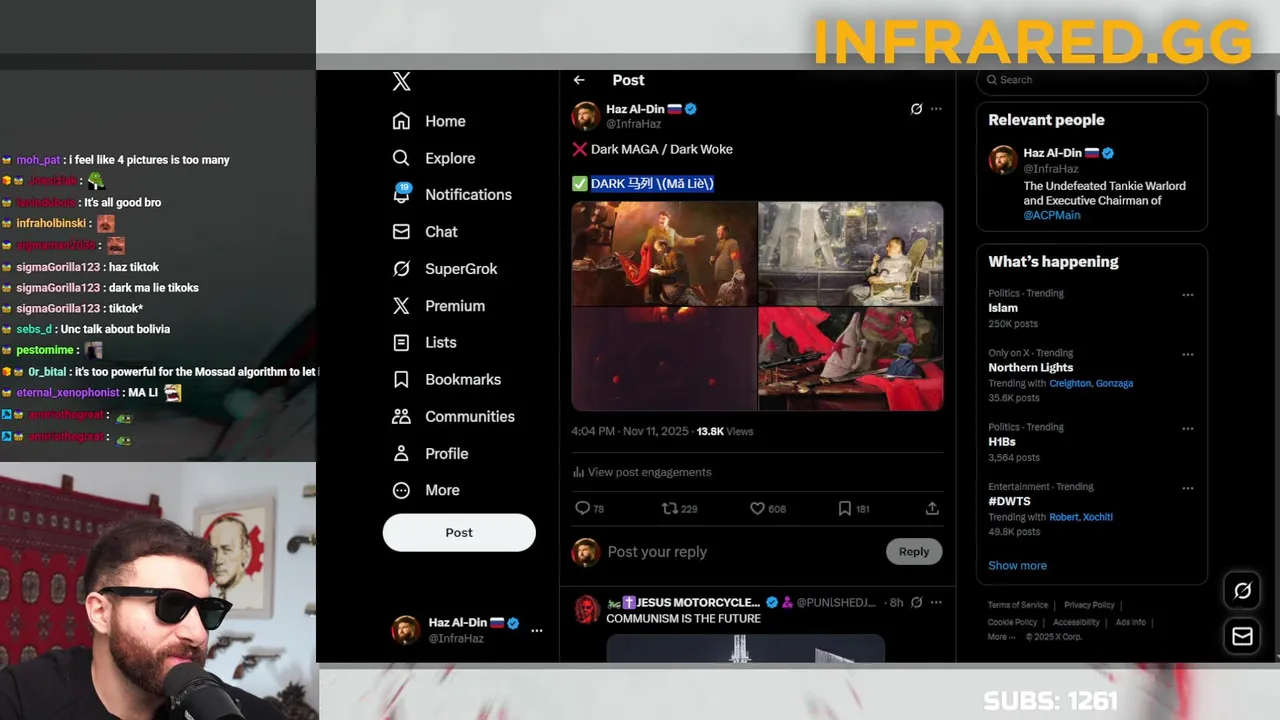
Task: Open Terms of Service link
Action: [1018, 605]
